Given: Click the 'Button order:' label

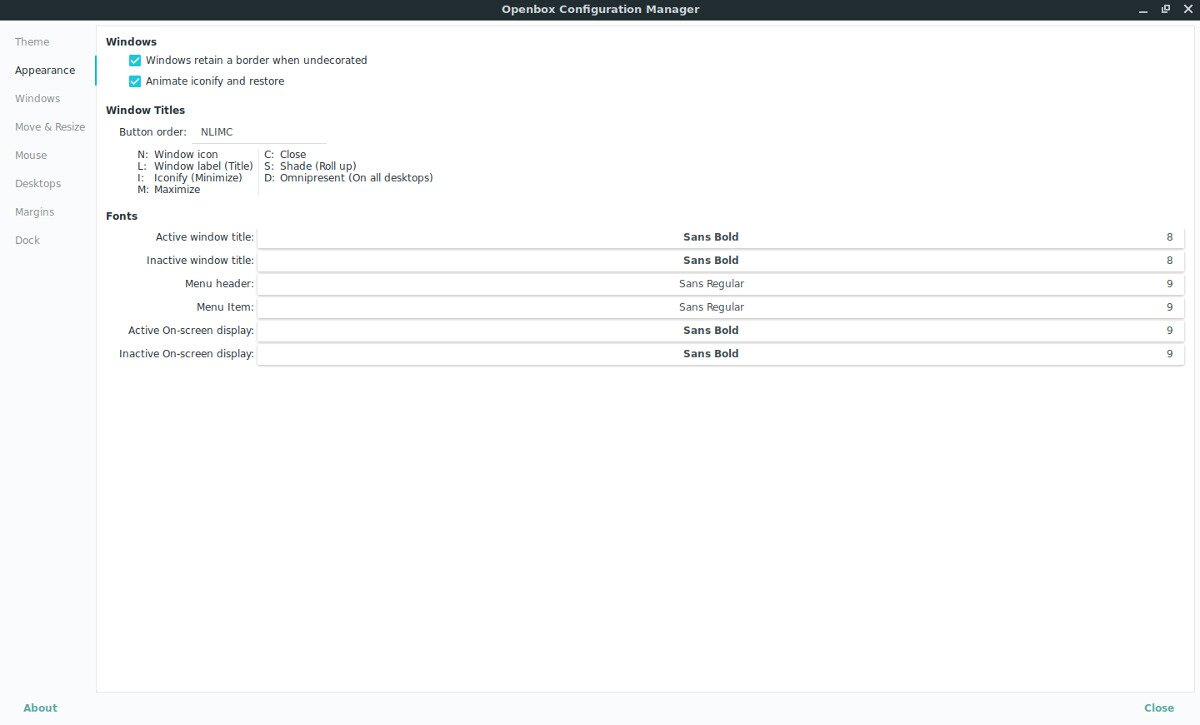Looking at the screenshot, I should coord(153,132).
